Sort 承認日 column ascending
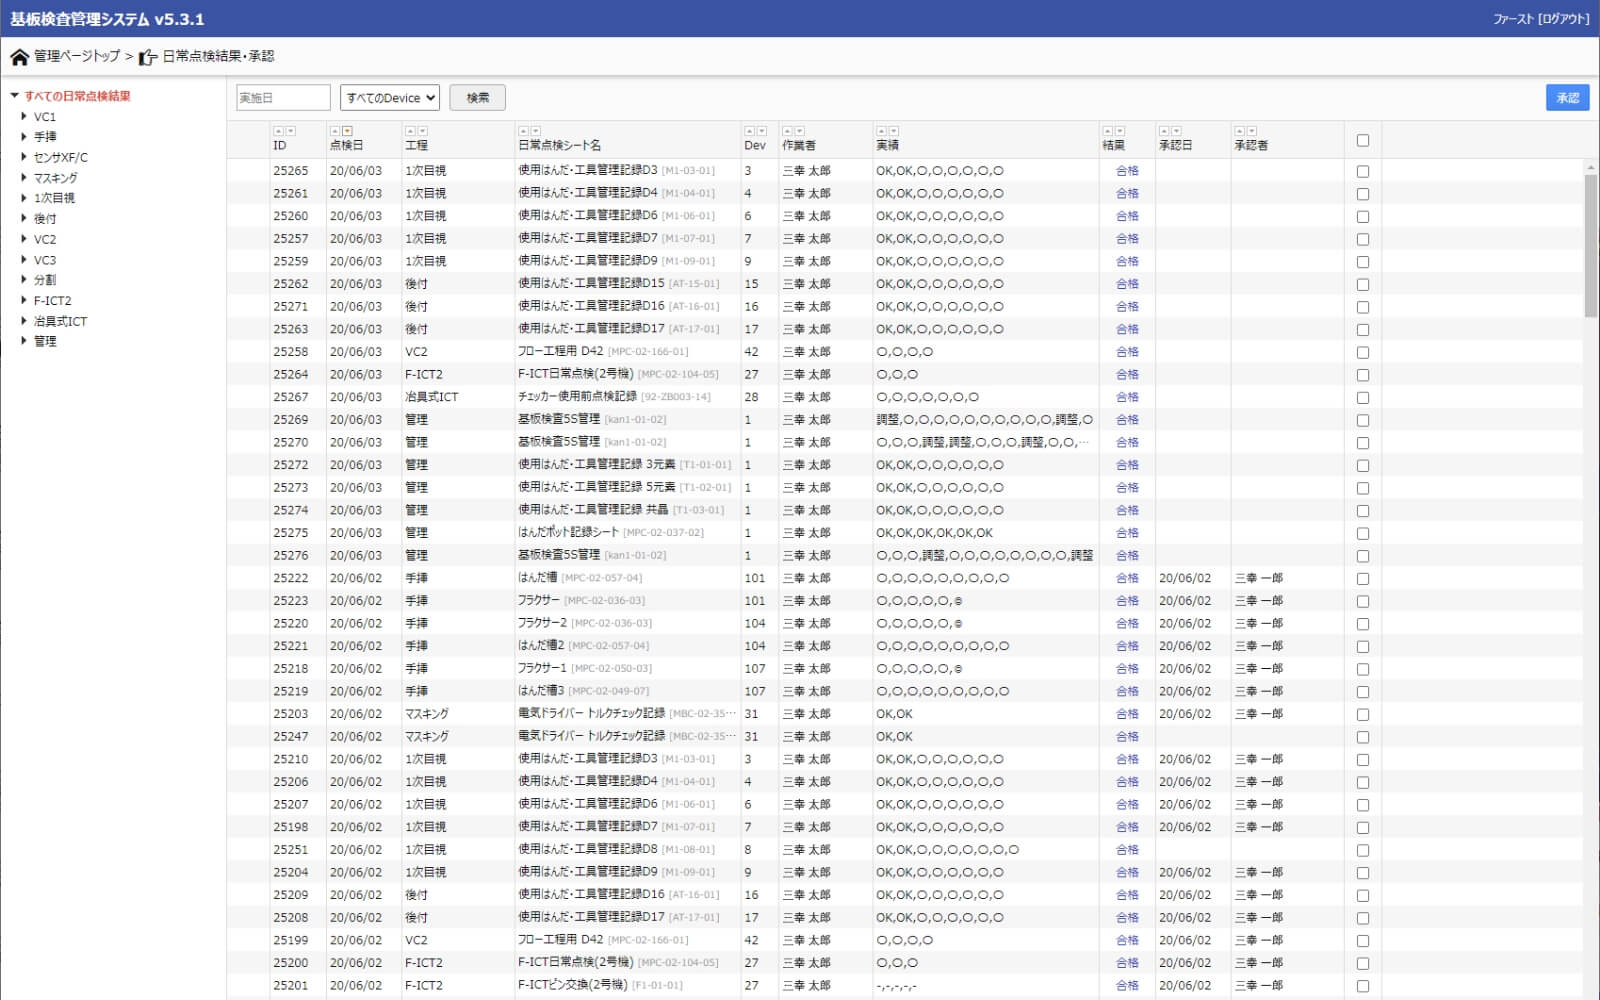 click(1163, 131)
